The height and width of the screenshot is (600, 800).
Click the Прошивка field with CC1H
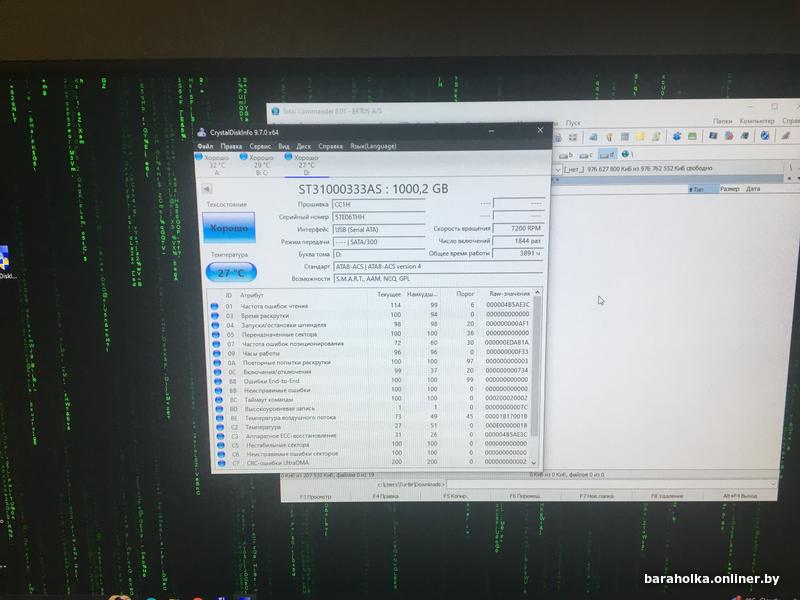pyautogui.click(x=379, y=205)
